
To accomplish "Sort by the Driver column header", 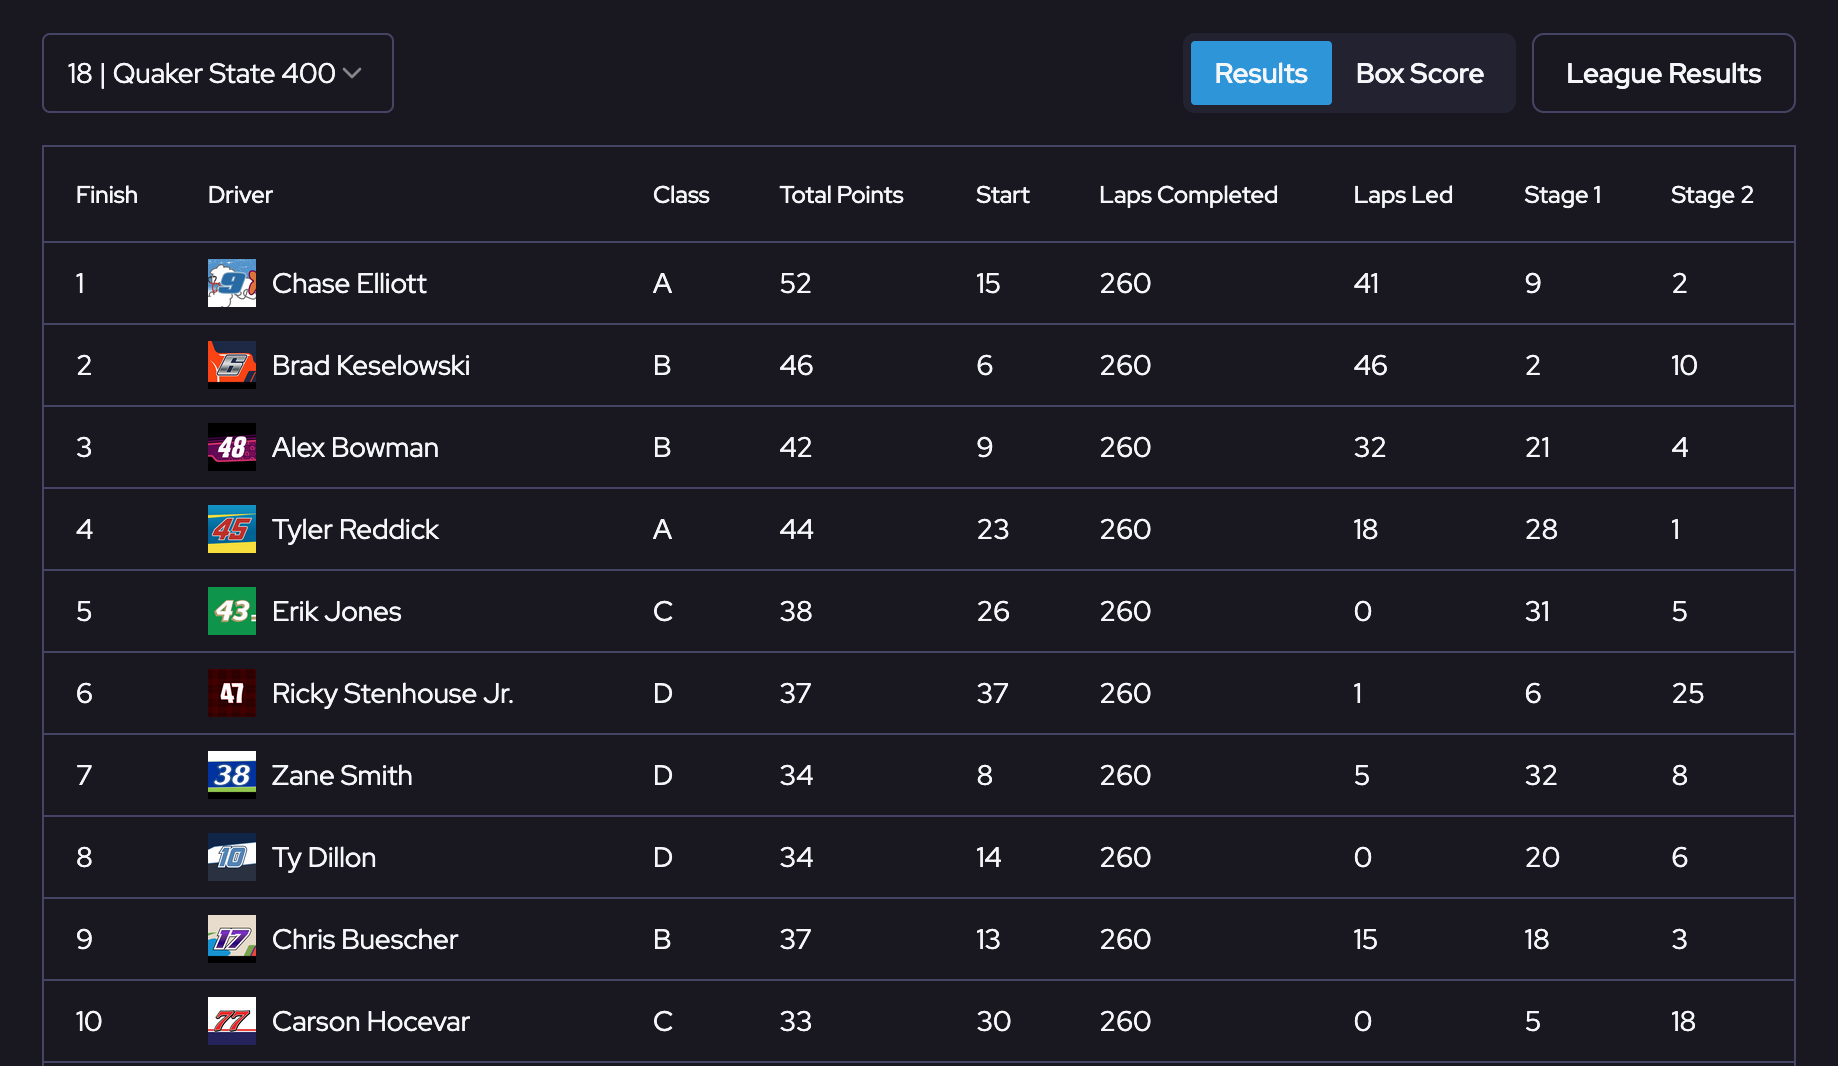I will 240,195.
